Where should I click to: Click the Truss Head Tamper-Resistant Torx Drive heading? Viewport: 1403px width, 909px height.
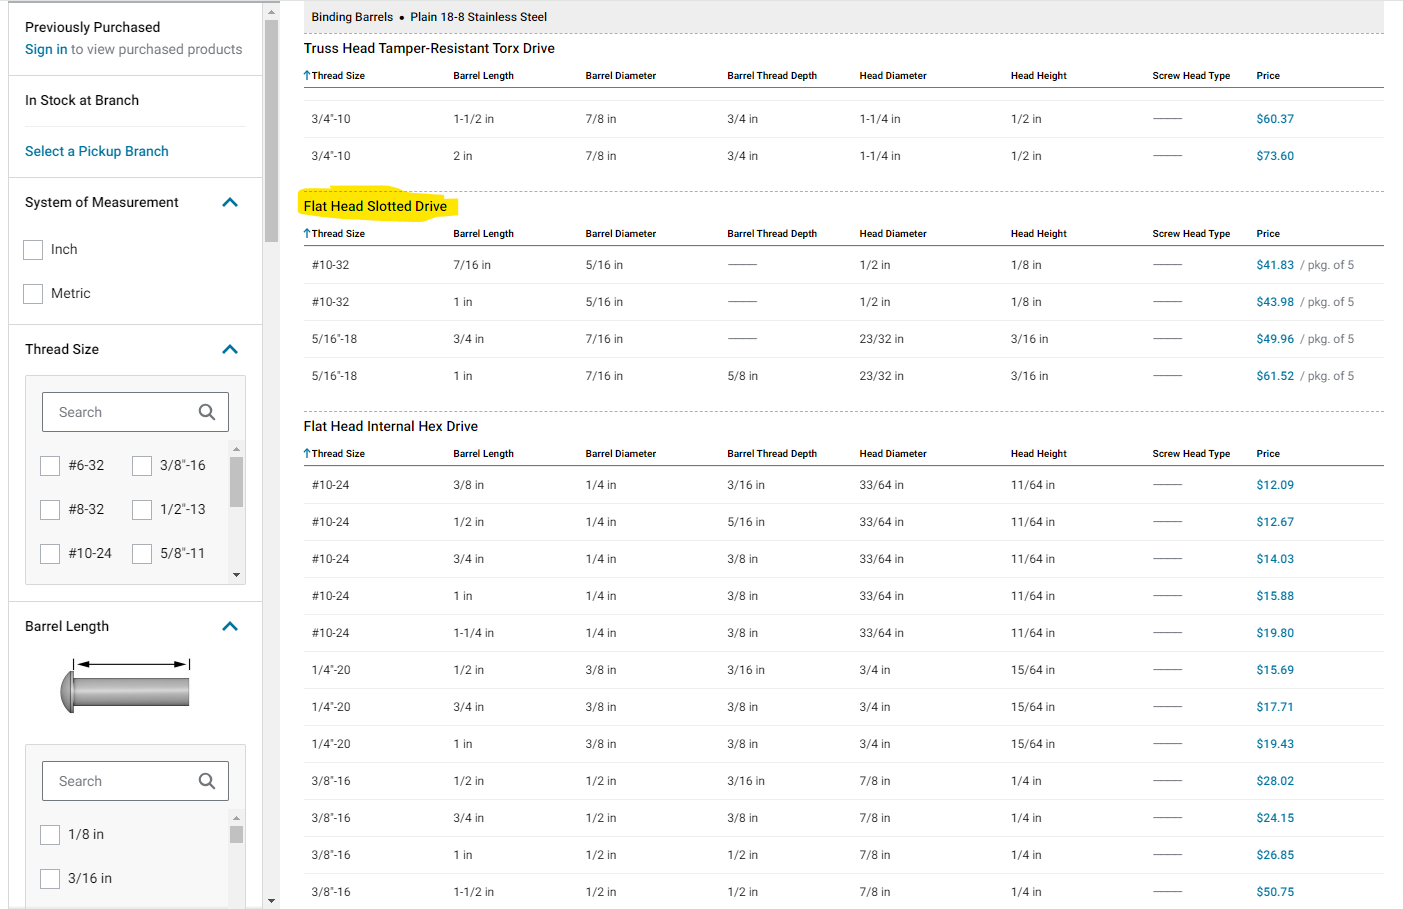pyautogui.click(x=429, y=48)
